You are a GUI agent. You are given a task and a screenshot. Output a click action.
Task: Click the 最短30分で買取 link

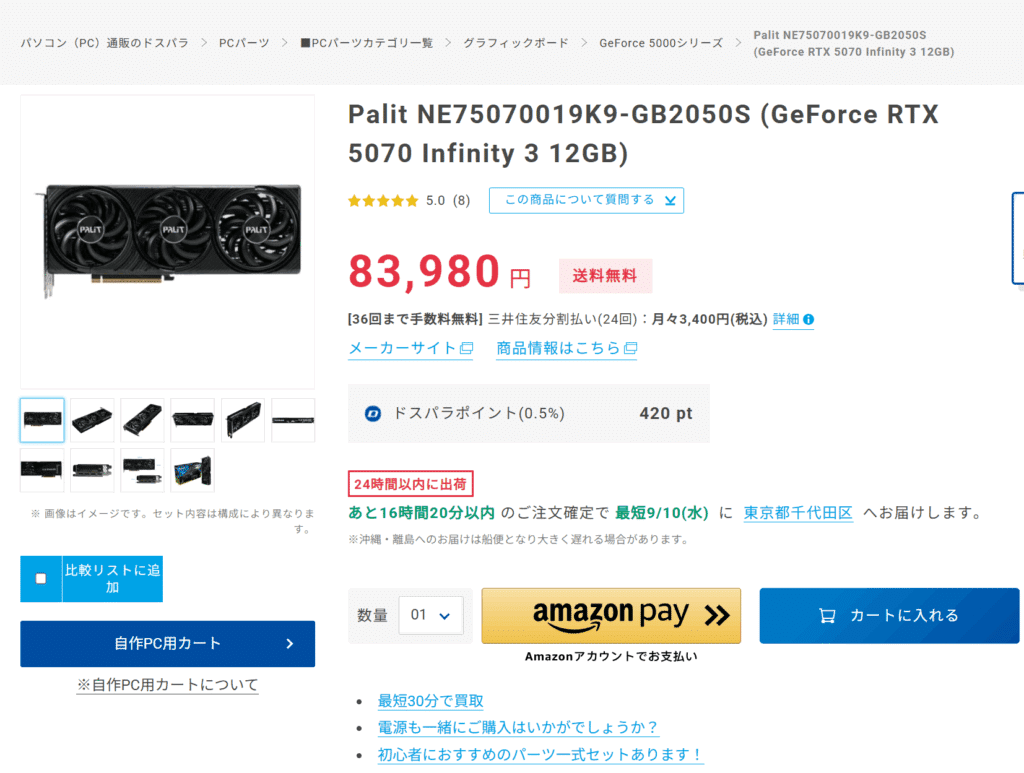click(430, 701)
